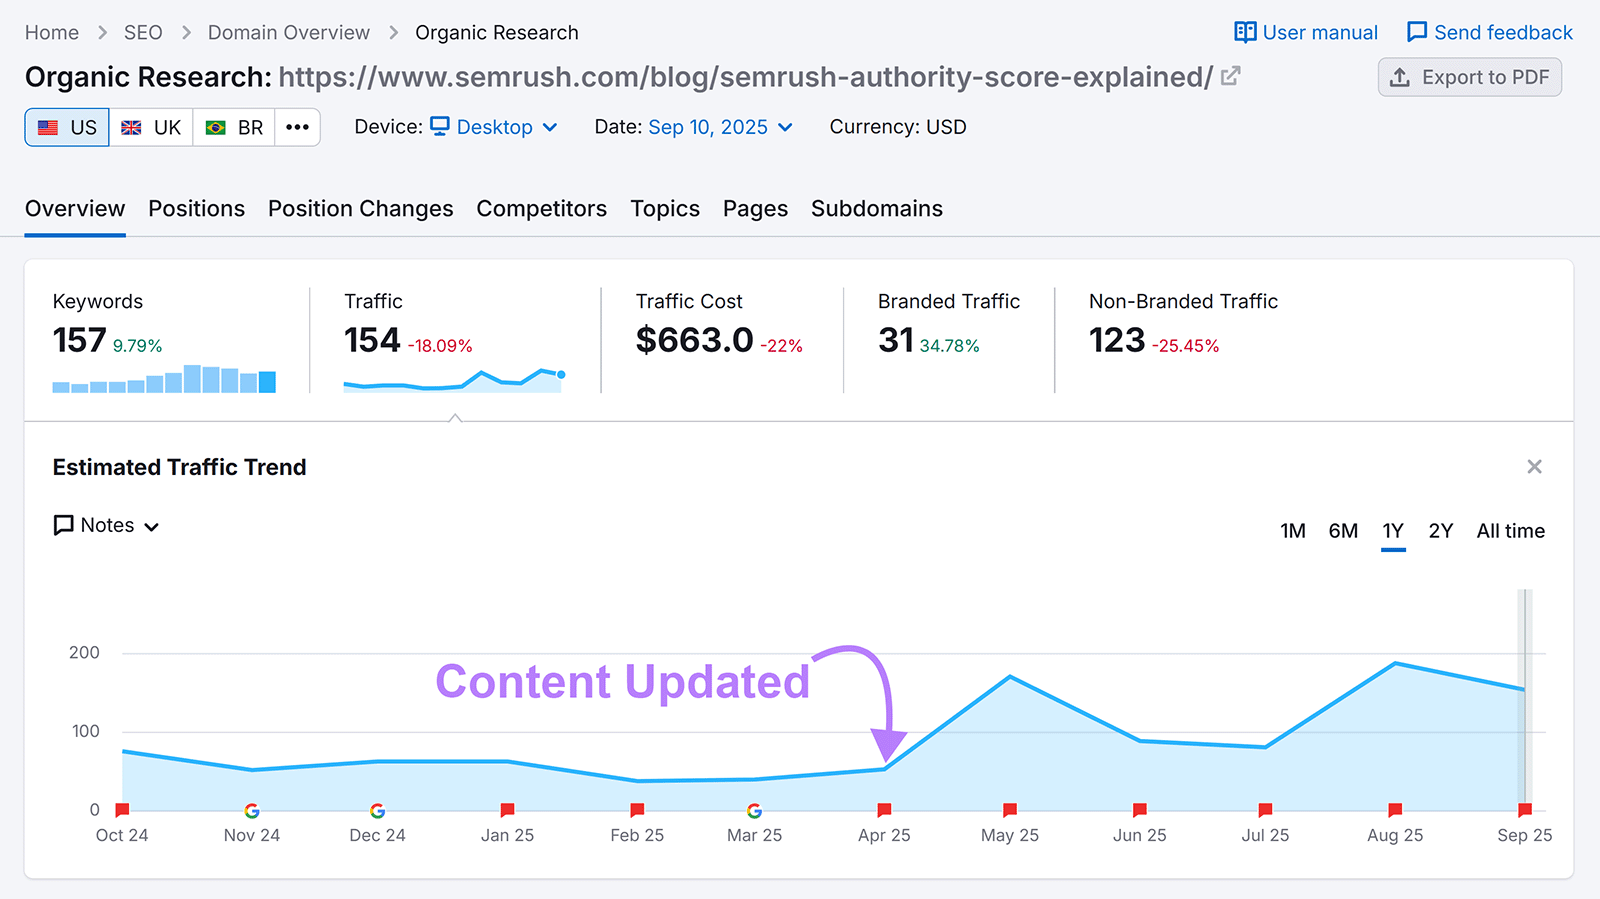Click the Export to PDF button
This screenshot has height=899, width=1600.
(1470, 77)
